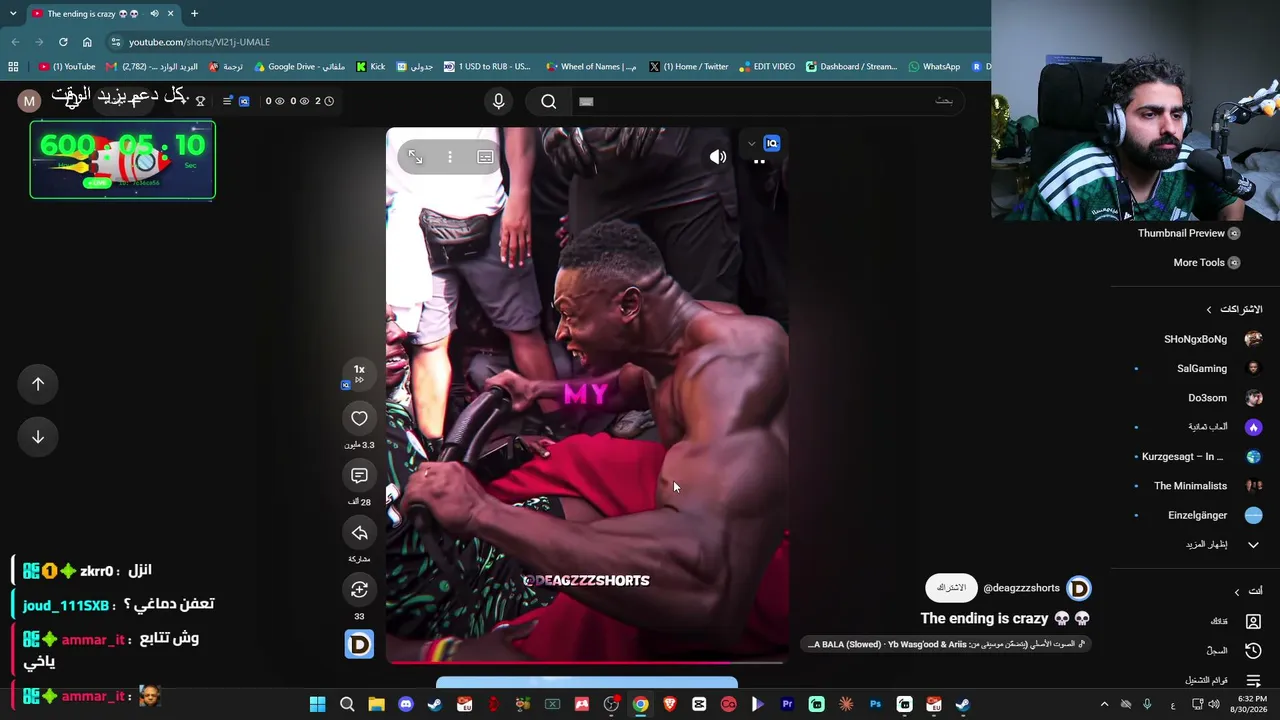This screenshot has height=720, width=1280.
Task: Like the short with the heart button
Action: (x=359, y=418)
